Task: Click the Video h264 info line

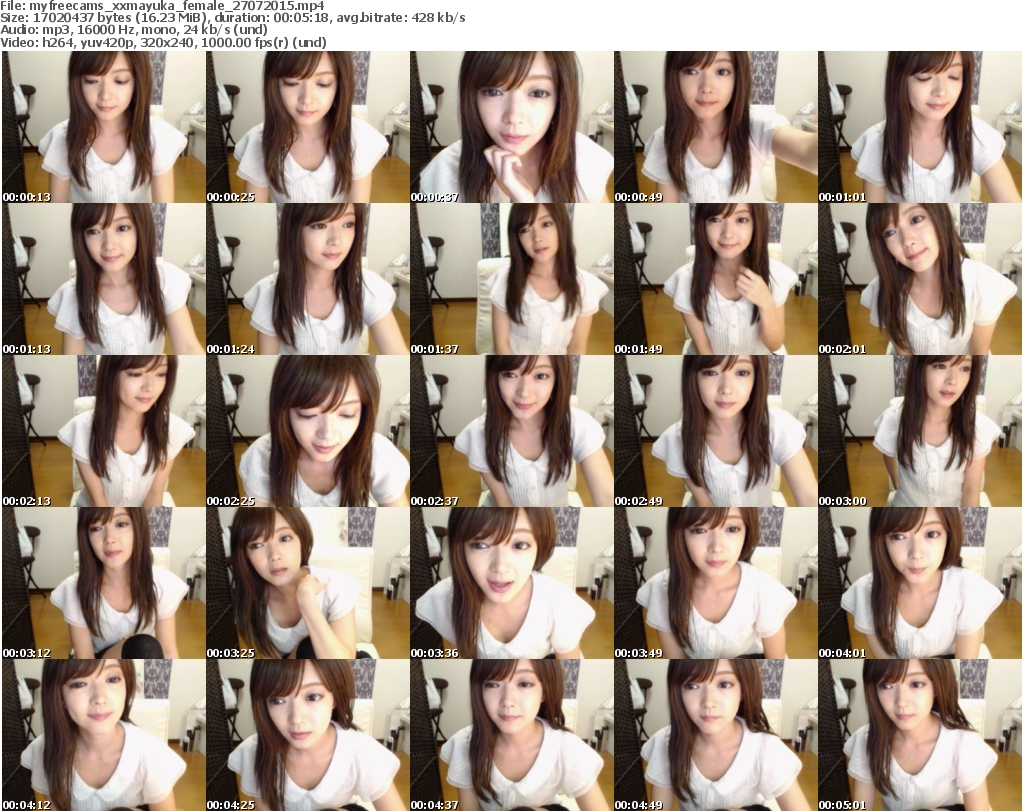Action: 163,42
